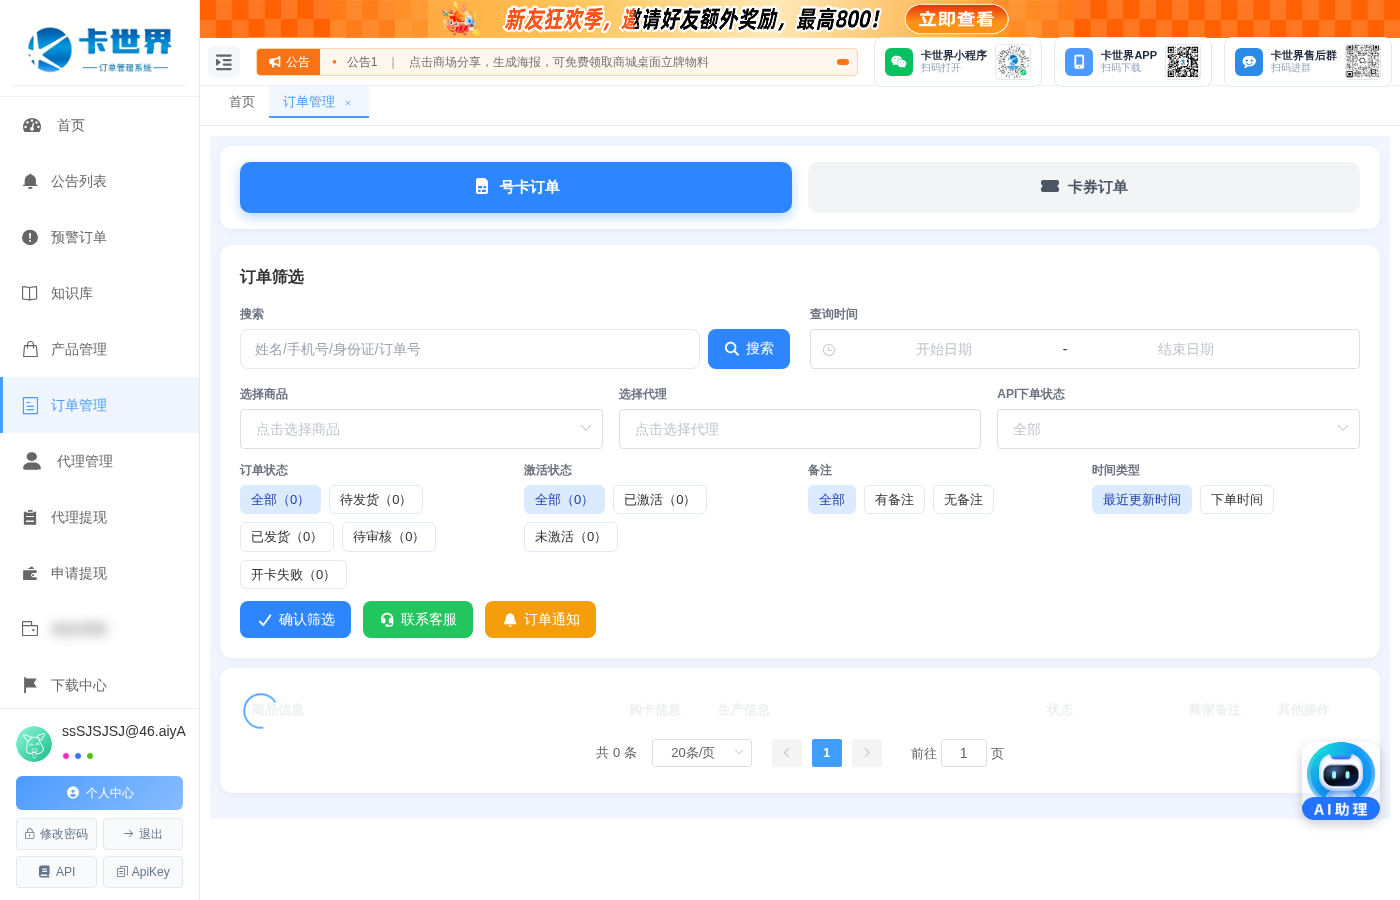The height and width of the screenshot is (900, 1400).
Task: Open 知识库 book icon in the sidebar
Action: pyautogui.click(x=30, y=293)
